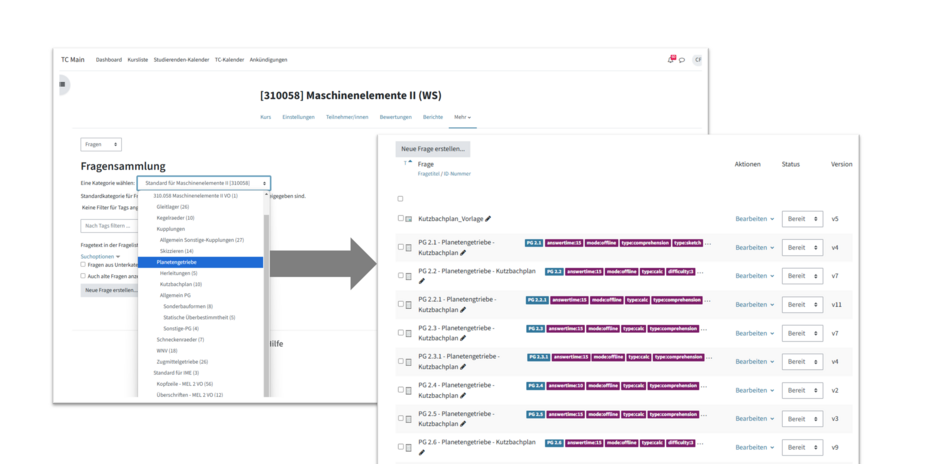The image size is (928, 464).
Task: Click pencil icon for PG 2.5 title
Action: [x=463, y=424]
